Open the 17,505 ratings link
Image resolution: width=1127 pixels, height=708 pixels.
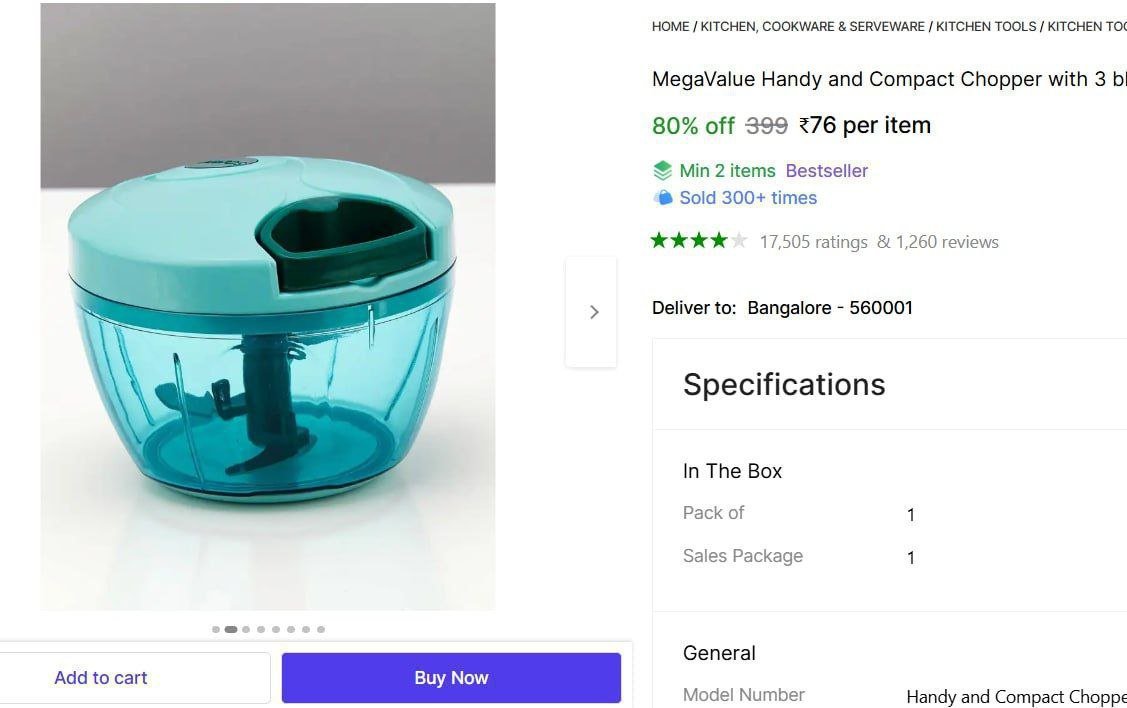pyautogui.click(x=813, y=242)
